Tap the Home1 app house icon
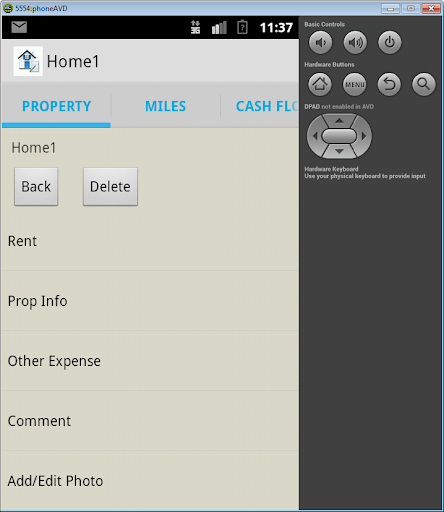 point(28,61)
